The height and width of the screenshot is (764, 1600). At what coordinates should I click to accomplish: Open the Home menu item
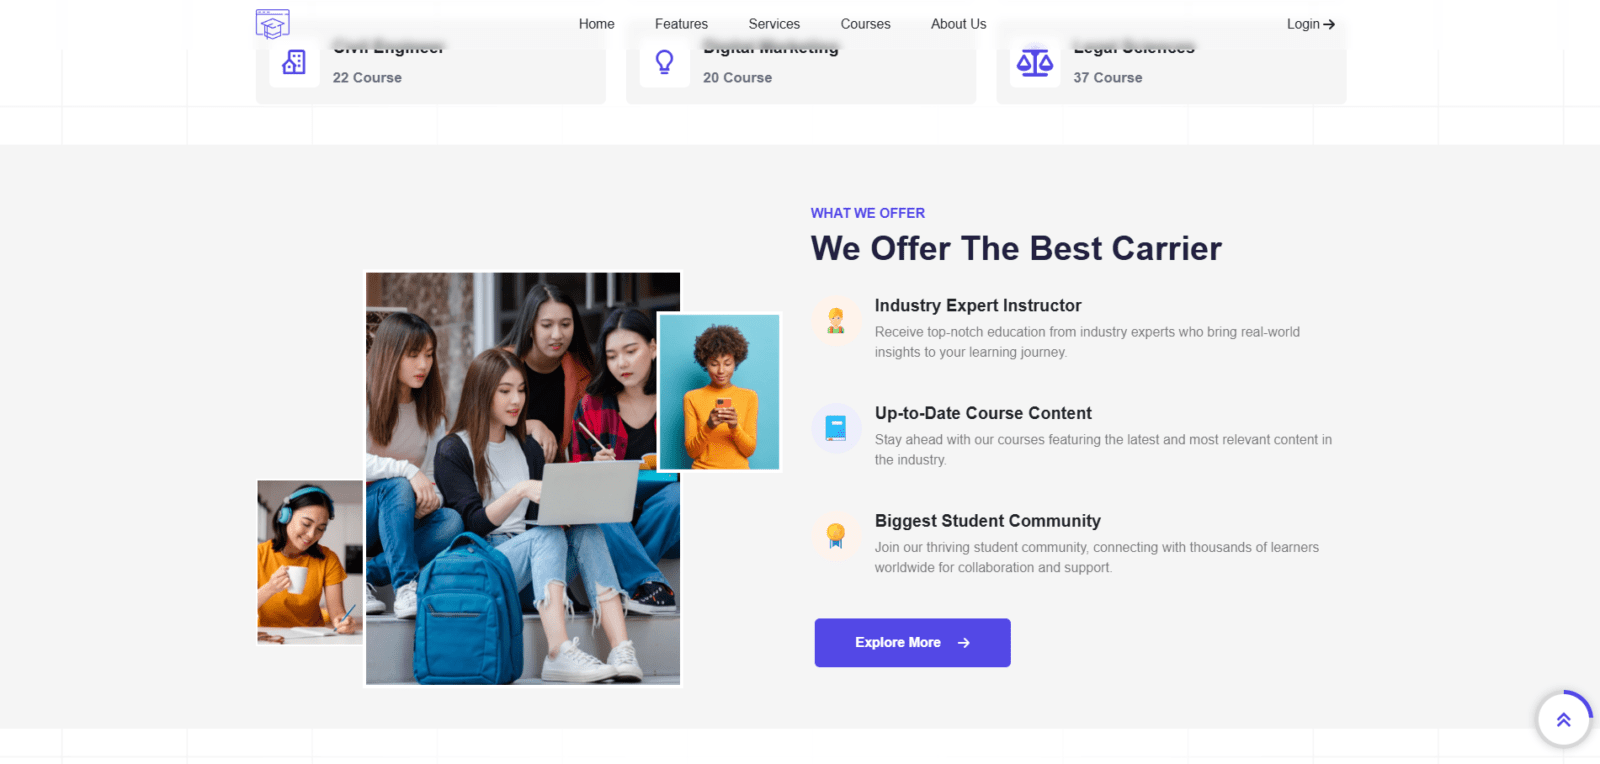(596, 24)
